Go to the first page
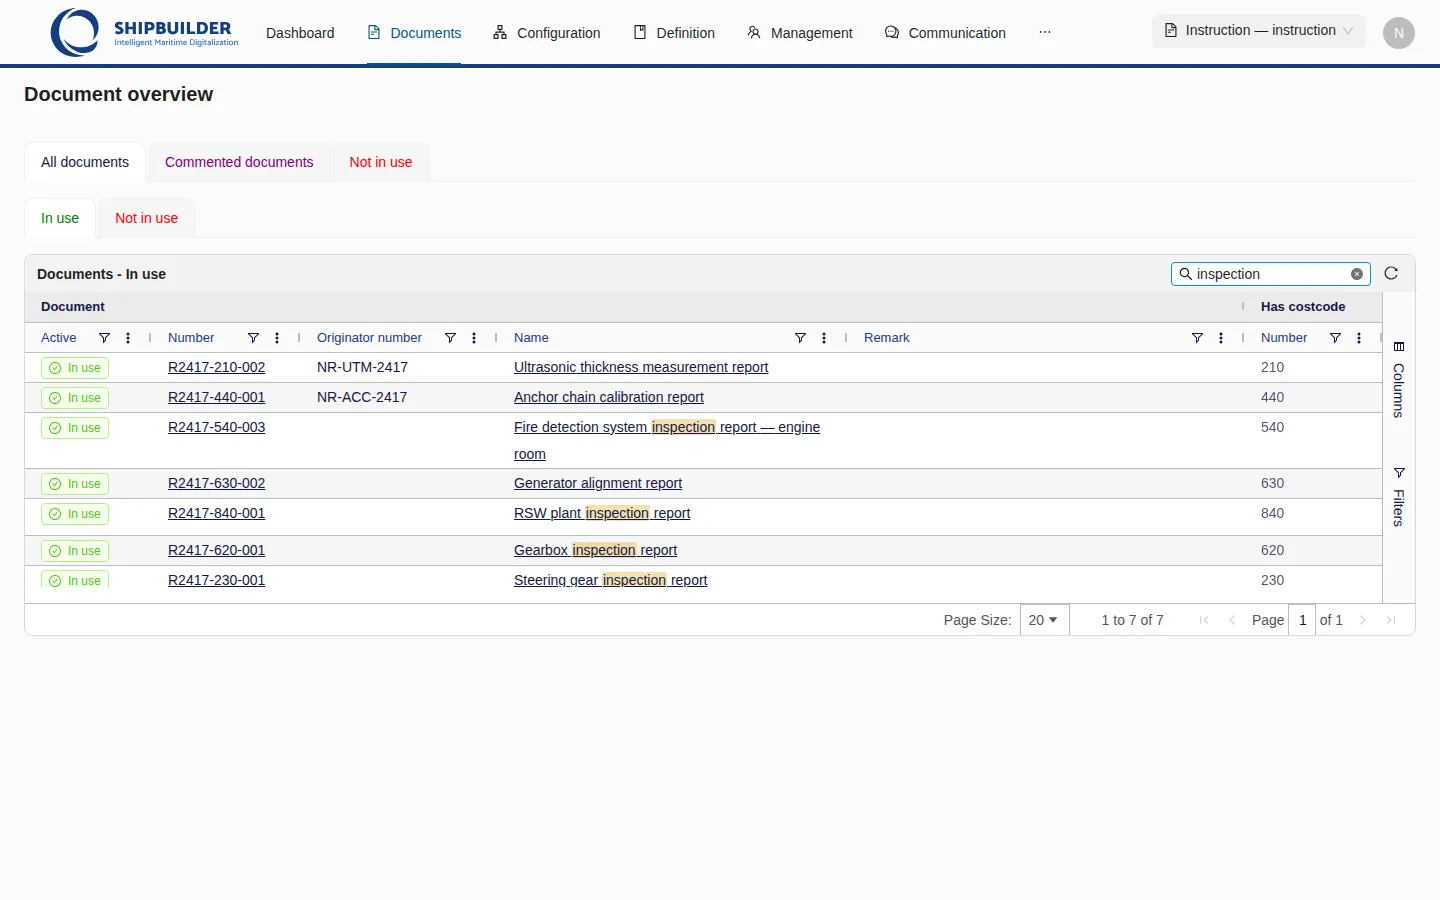This screenshot has height=900, width=1440. pyautogui.click(x=1204, y=620)
